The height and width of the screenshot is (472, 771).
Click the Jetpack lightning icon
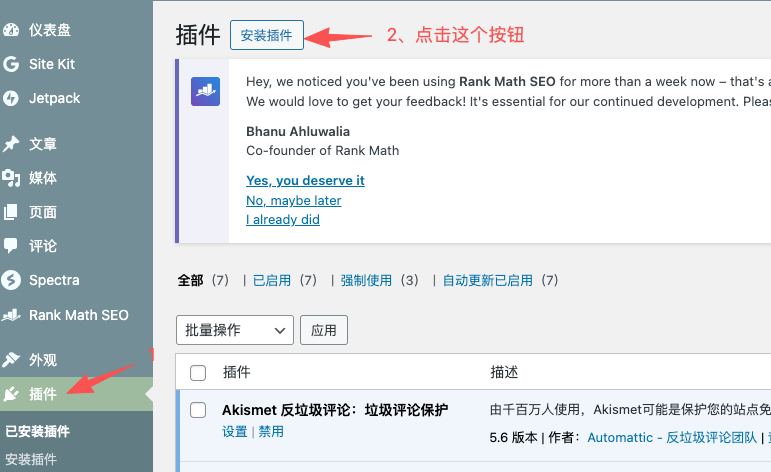11,98
